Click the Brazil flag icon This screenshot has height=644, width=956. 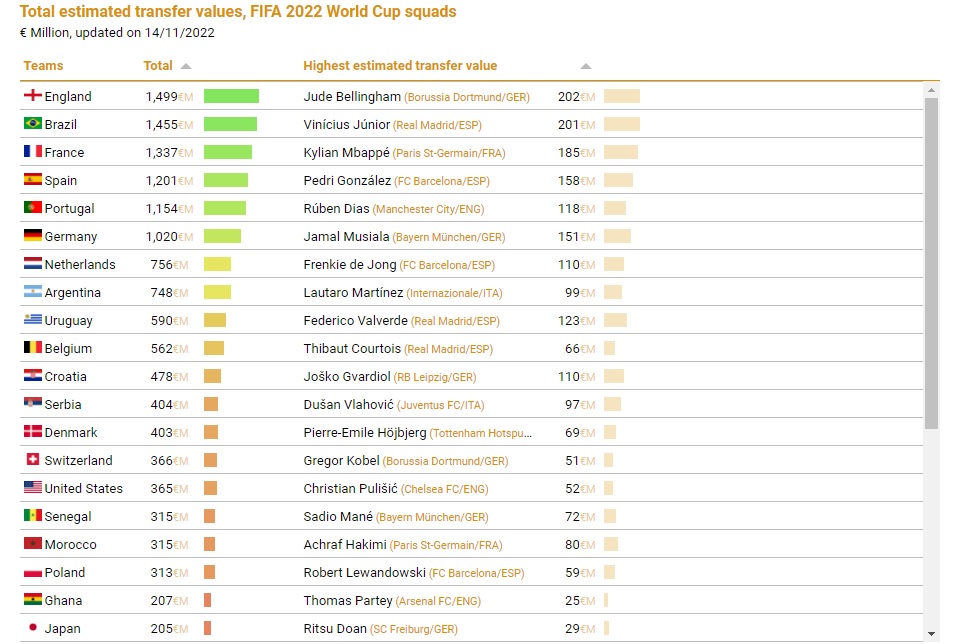pos(32,124)
